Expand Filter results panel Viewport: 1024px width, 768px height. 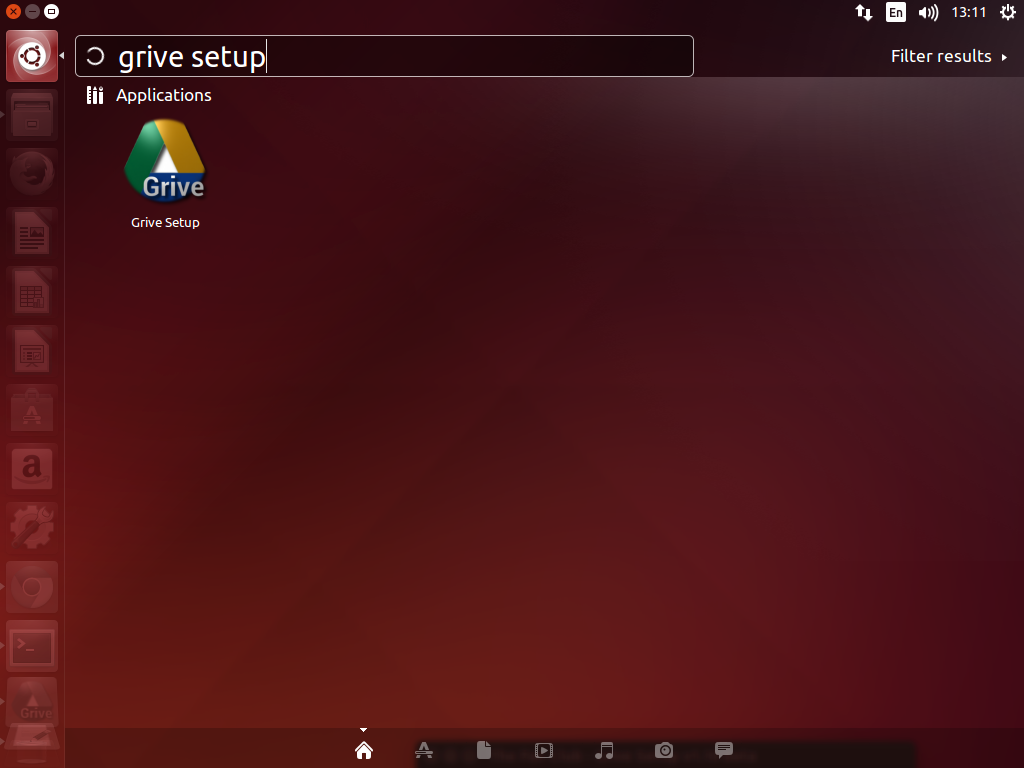tap(949, 56)
